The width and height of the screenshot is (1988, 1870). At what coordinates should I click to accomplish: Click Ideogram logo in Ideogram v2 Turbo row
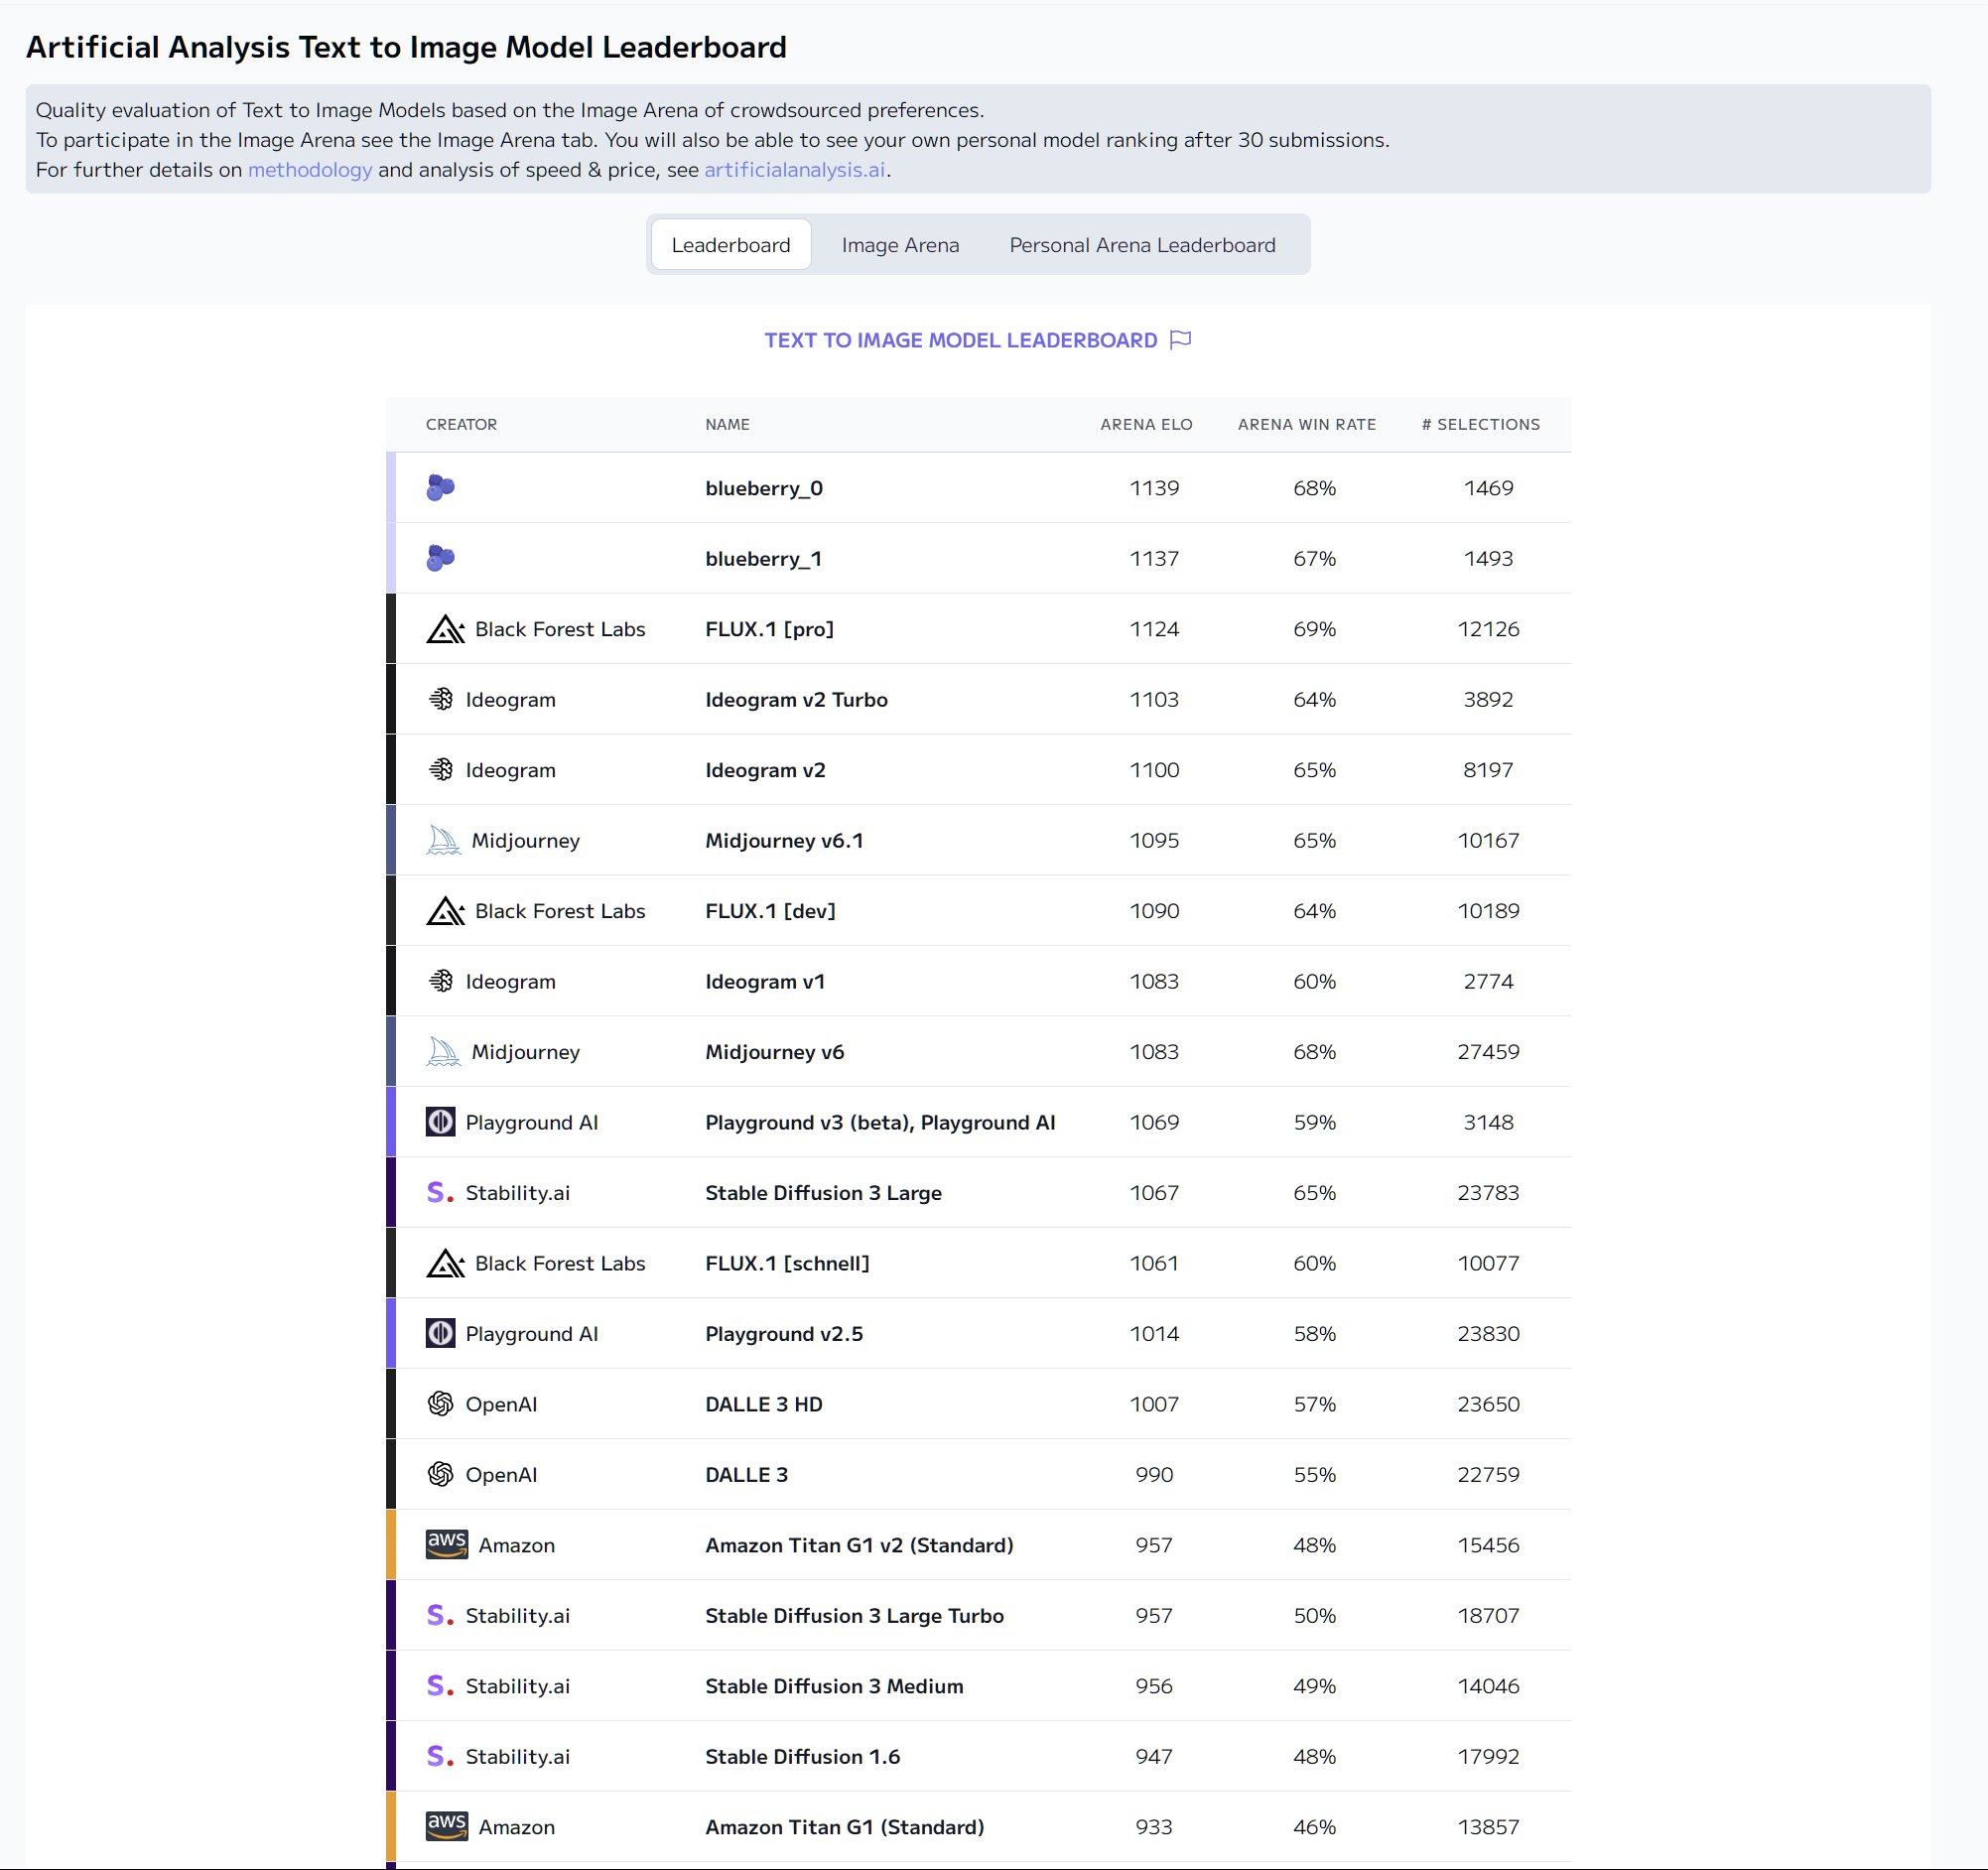click(x=441, y=699)
